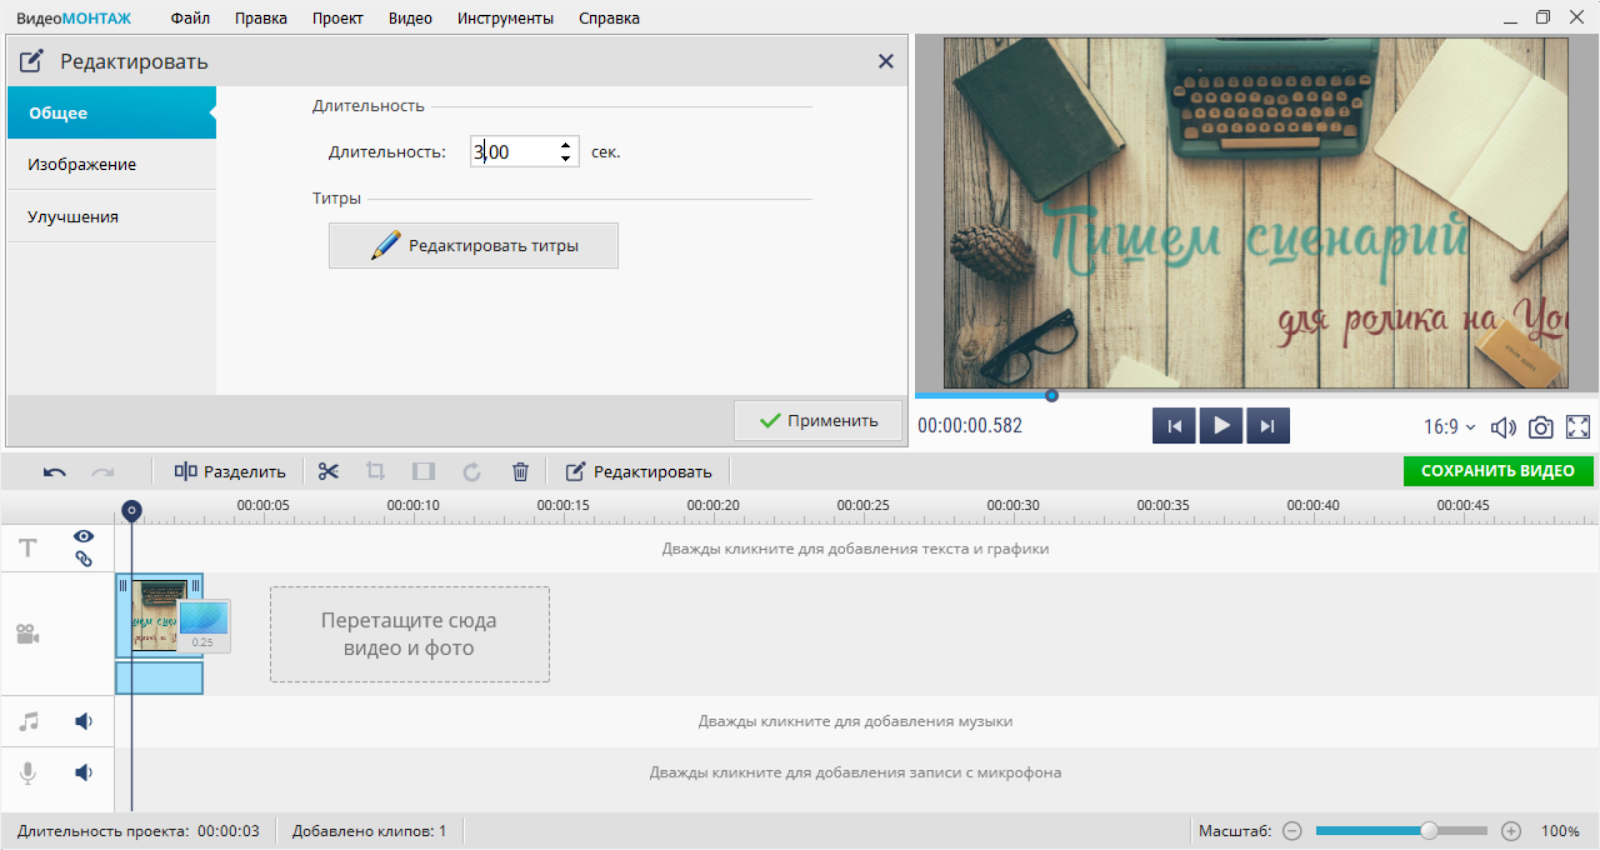This screenshot has height=850, width=1600.
Task: Mute the music track speaker
Action: [84, 721]
